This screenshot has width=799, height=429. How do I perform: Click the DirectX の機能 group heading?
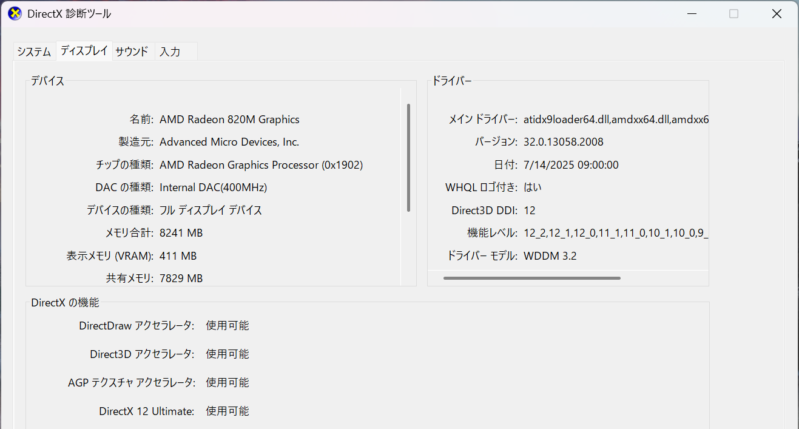point(65,303)
